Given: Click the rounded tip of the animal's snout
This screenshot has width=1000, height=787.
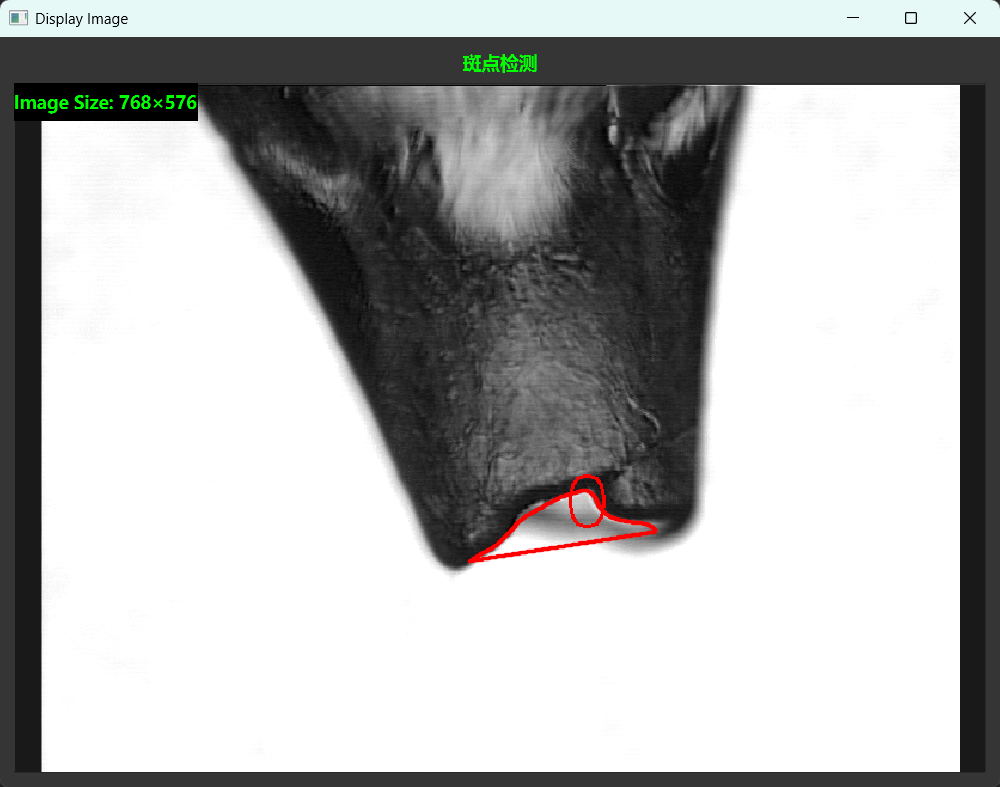Looking at the screenshot, I should point(452,556).
